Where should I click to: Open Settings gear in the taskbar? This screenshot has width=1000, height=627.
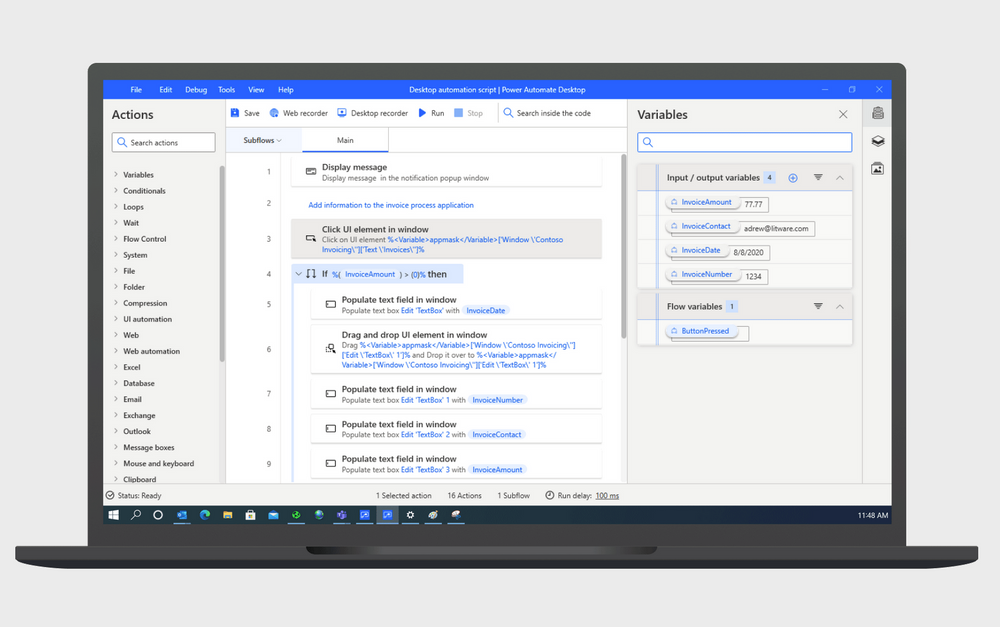410,515
